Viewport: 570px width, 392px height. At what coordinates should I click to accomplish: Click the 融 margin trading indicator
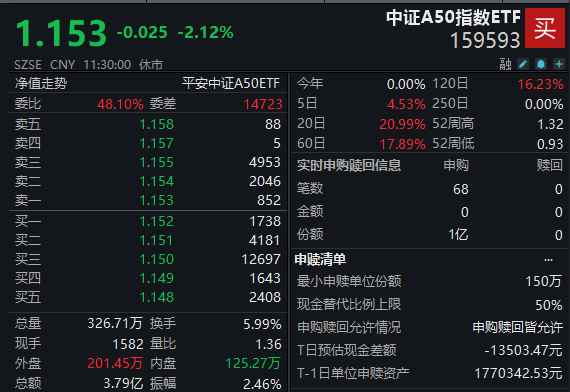point(506,64)
